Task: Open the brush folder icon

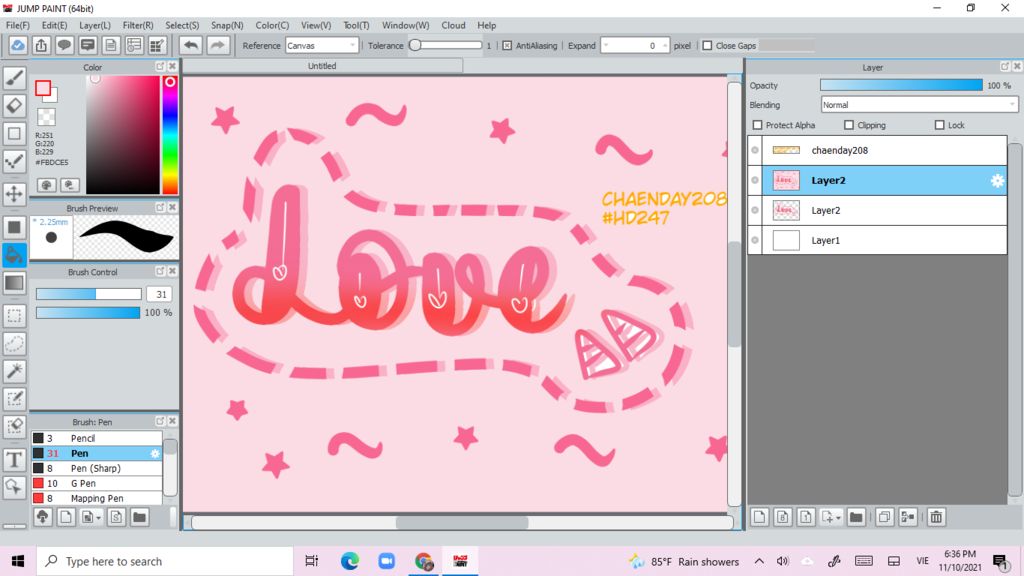Action: (139, 517)
